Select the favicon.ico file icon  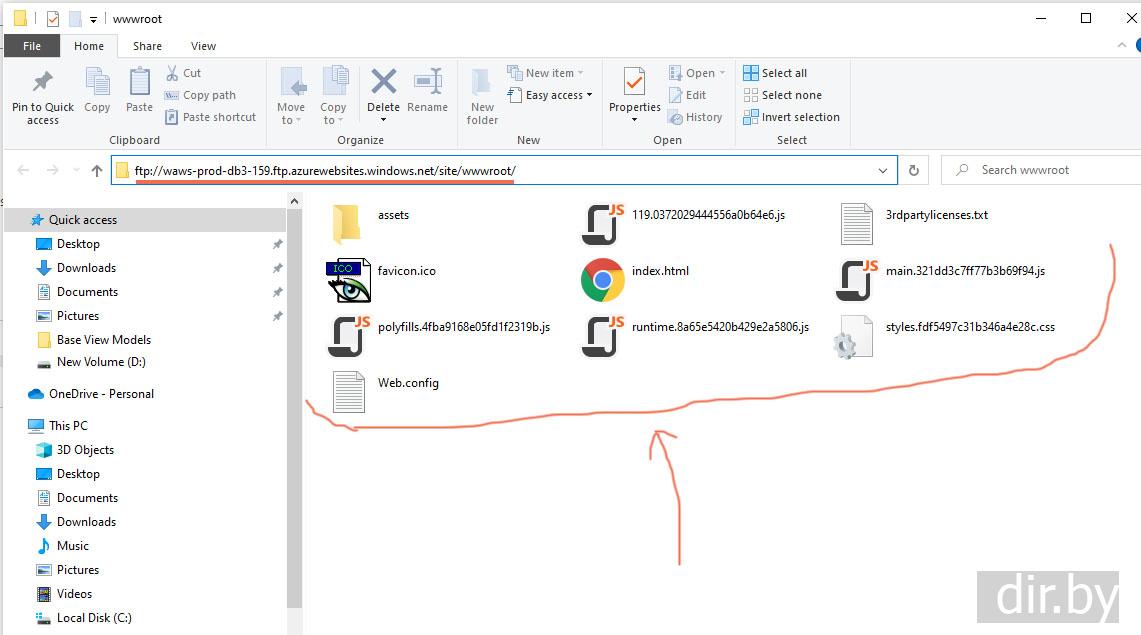pyautogui.click(x=348, y=281)
